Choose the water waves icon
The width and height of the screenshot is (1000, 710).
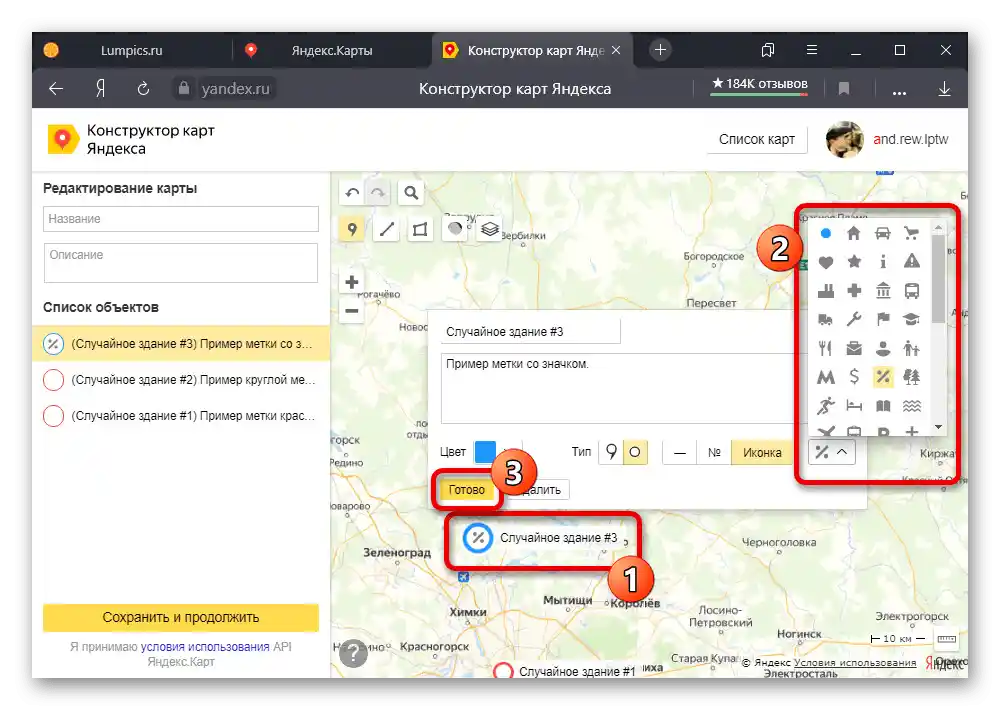pos(912,406)
